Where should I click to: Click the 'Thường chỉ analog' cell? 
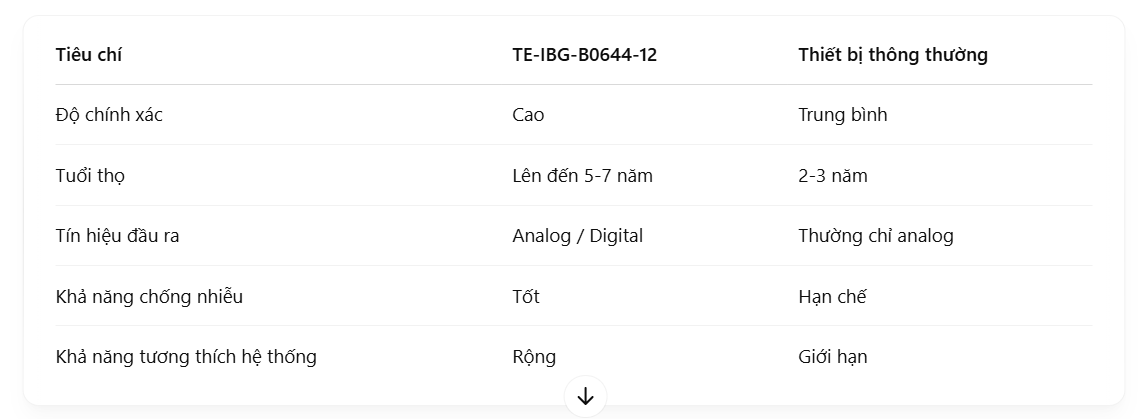[876, 236]
